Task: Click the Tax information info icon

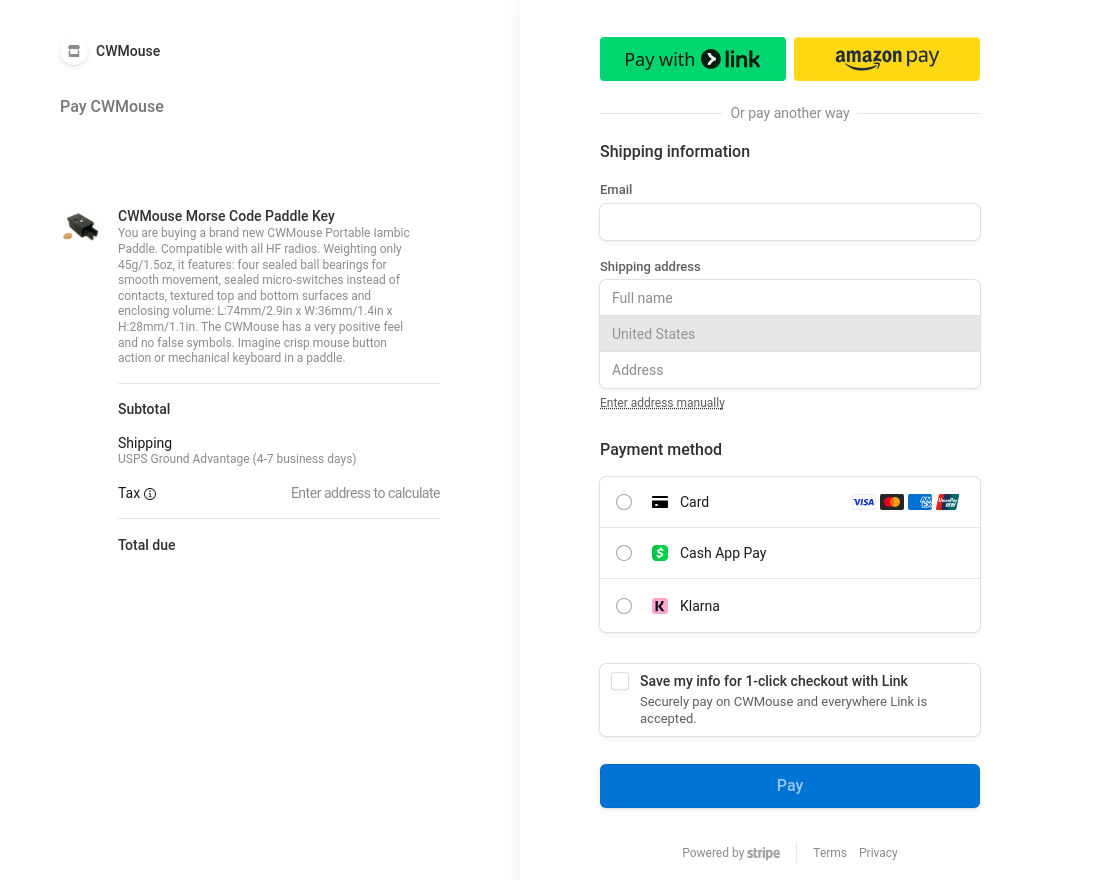Action: tap(150, 494)
